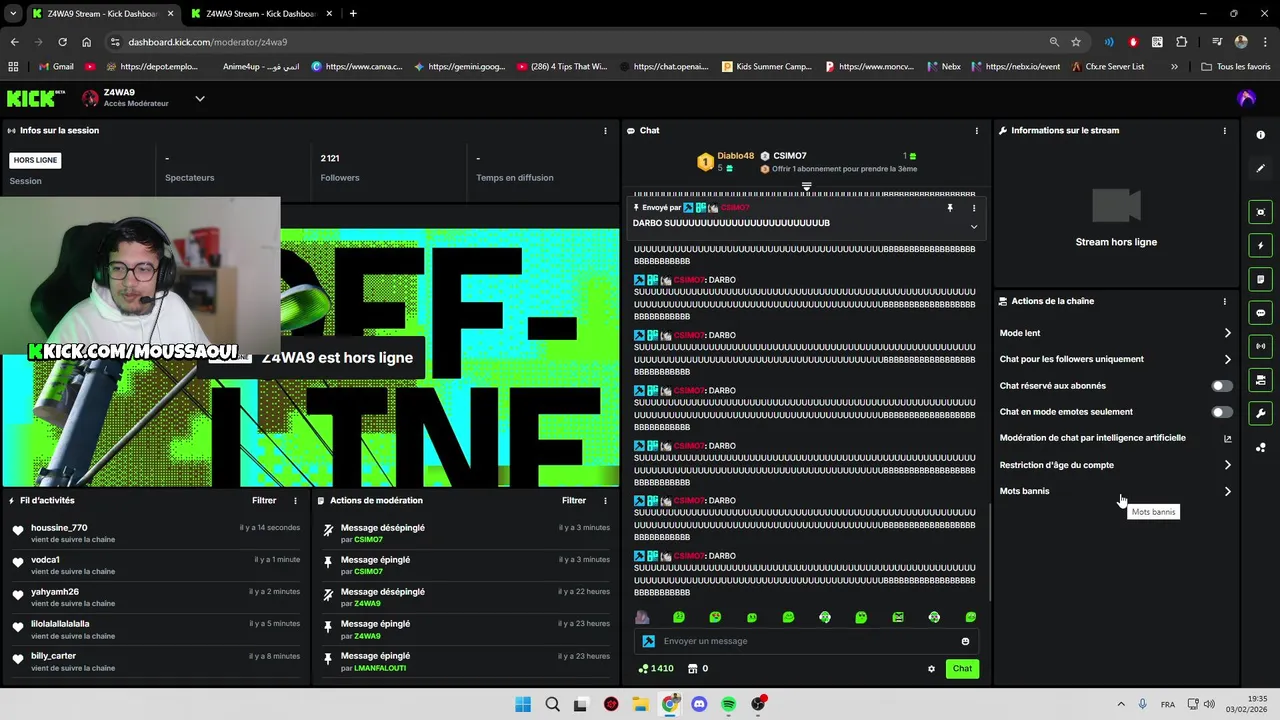
Task: Click the Envoyer un message input field
Action: [808, 641]
